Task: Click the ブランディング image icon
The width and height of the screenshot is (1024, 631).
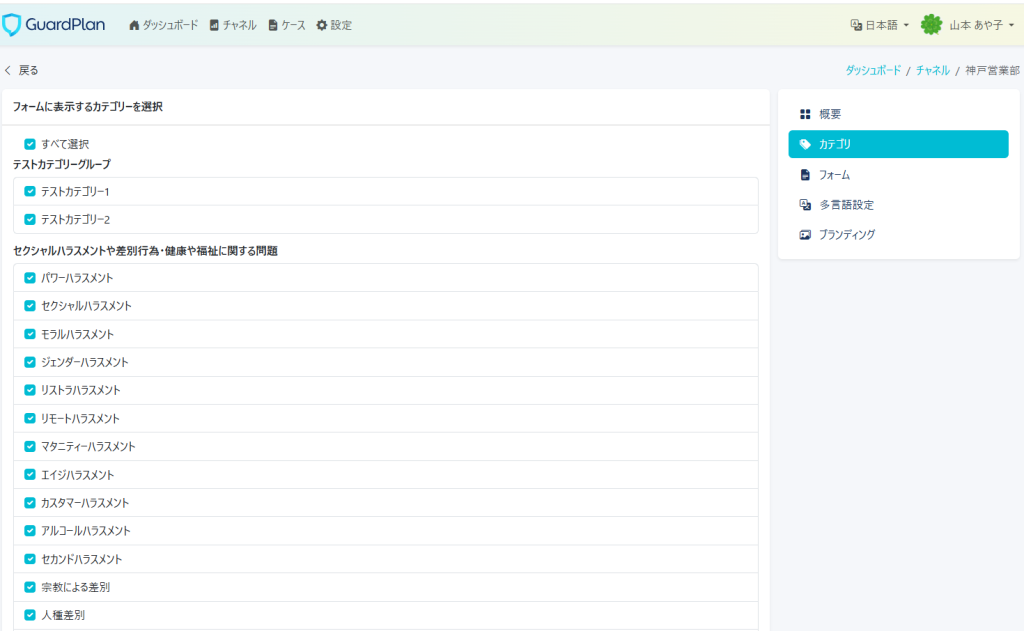Action: (805, 235)
